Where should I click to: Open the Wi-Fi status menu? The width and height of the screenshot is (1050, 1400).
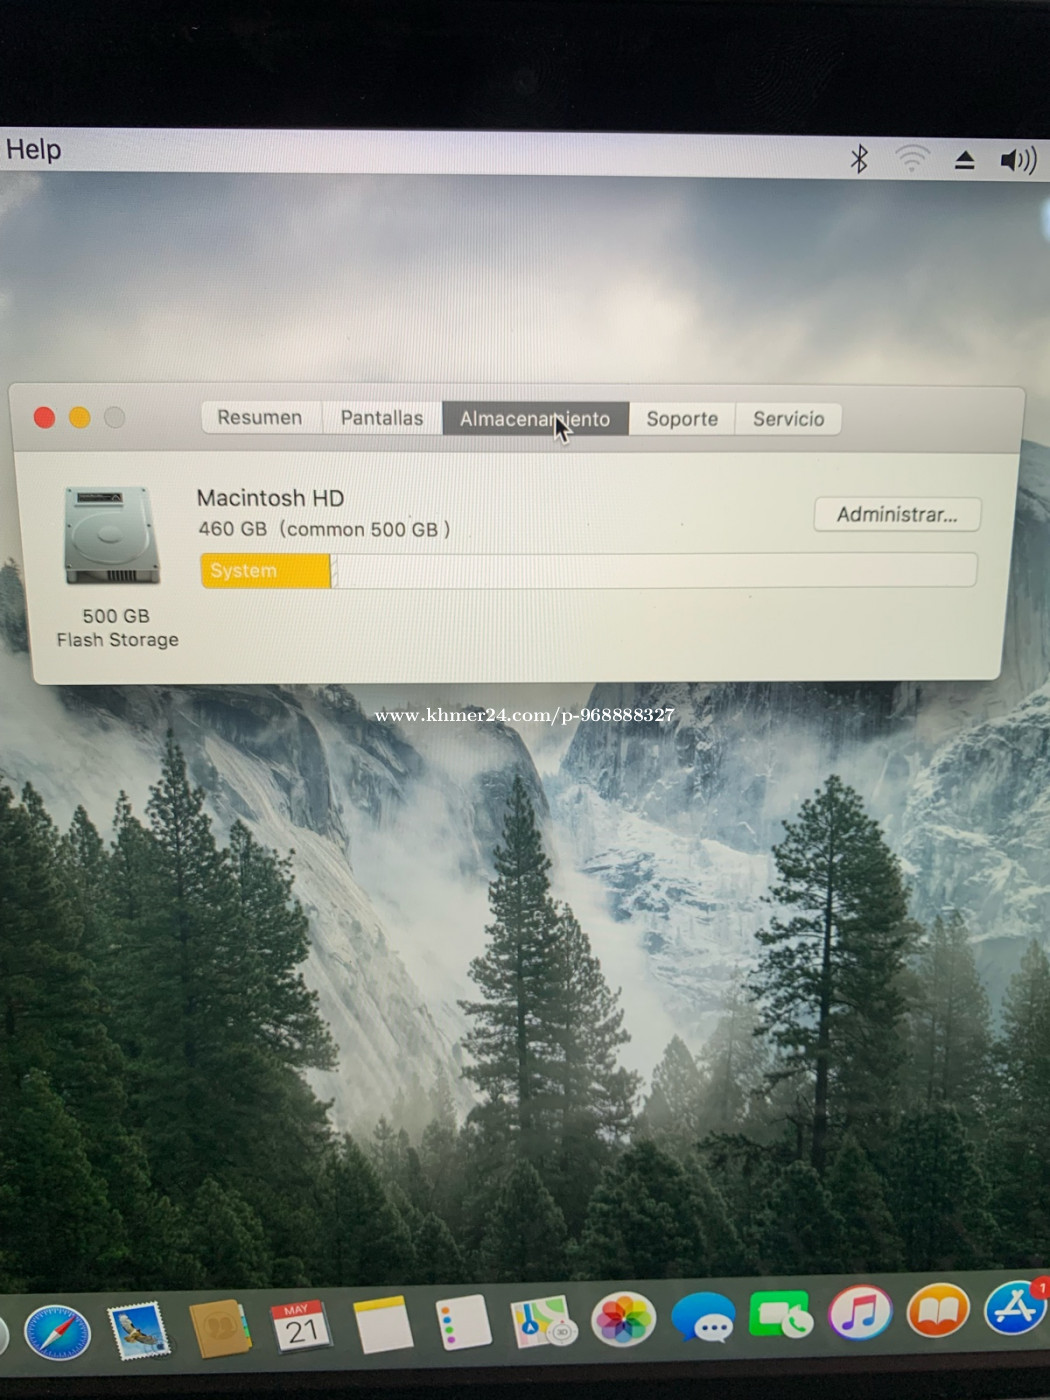click(912, 158)
